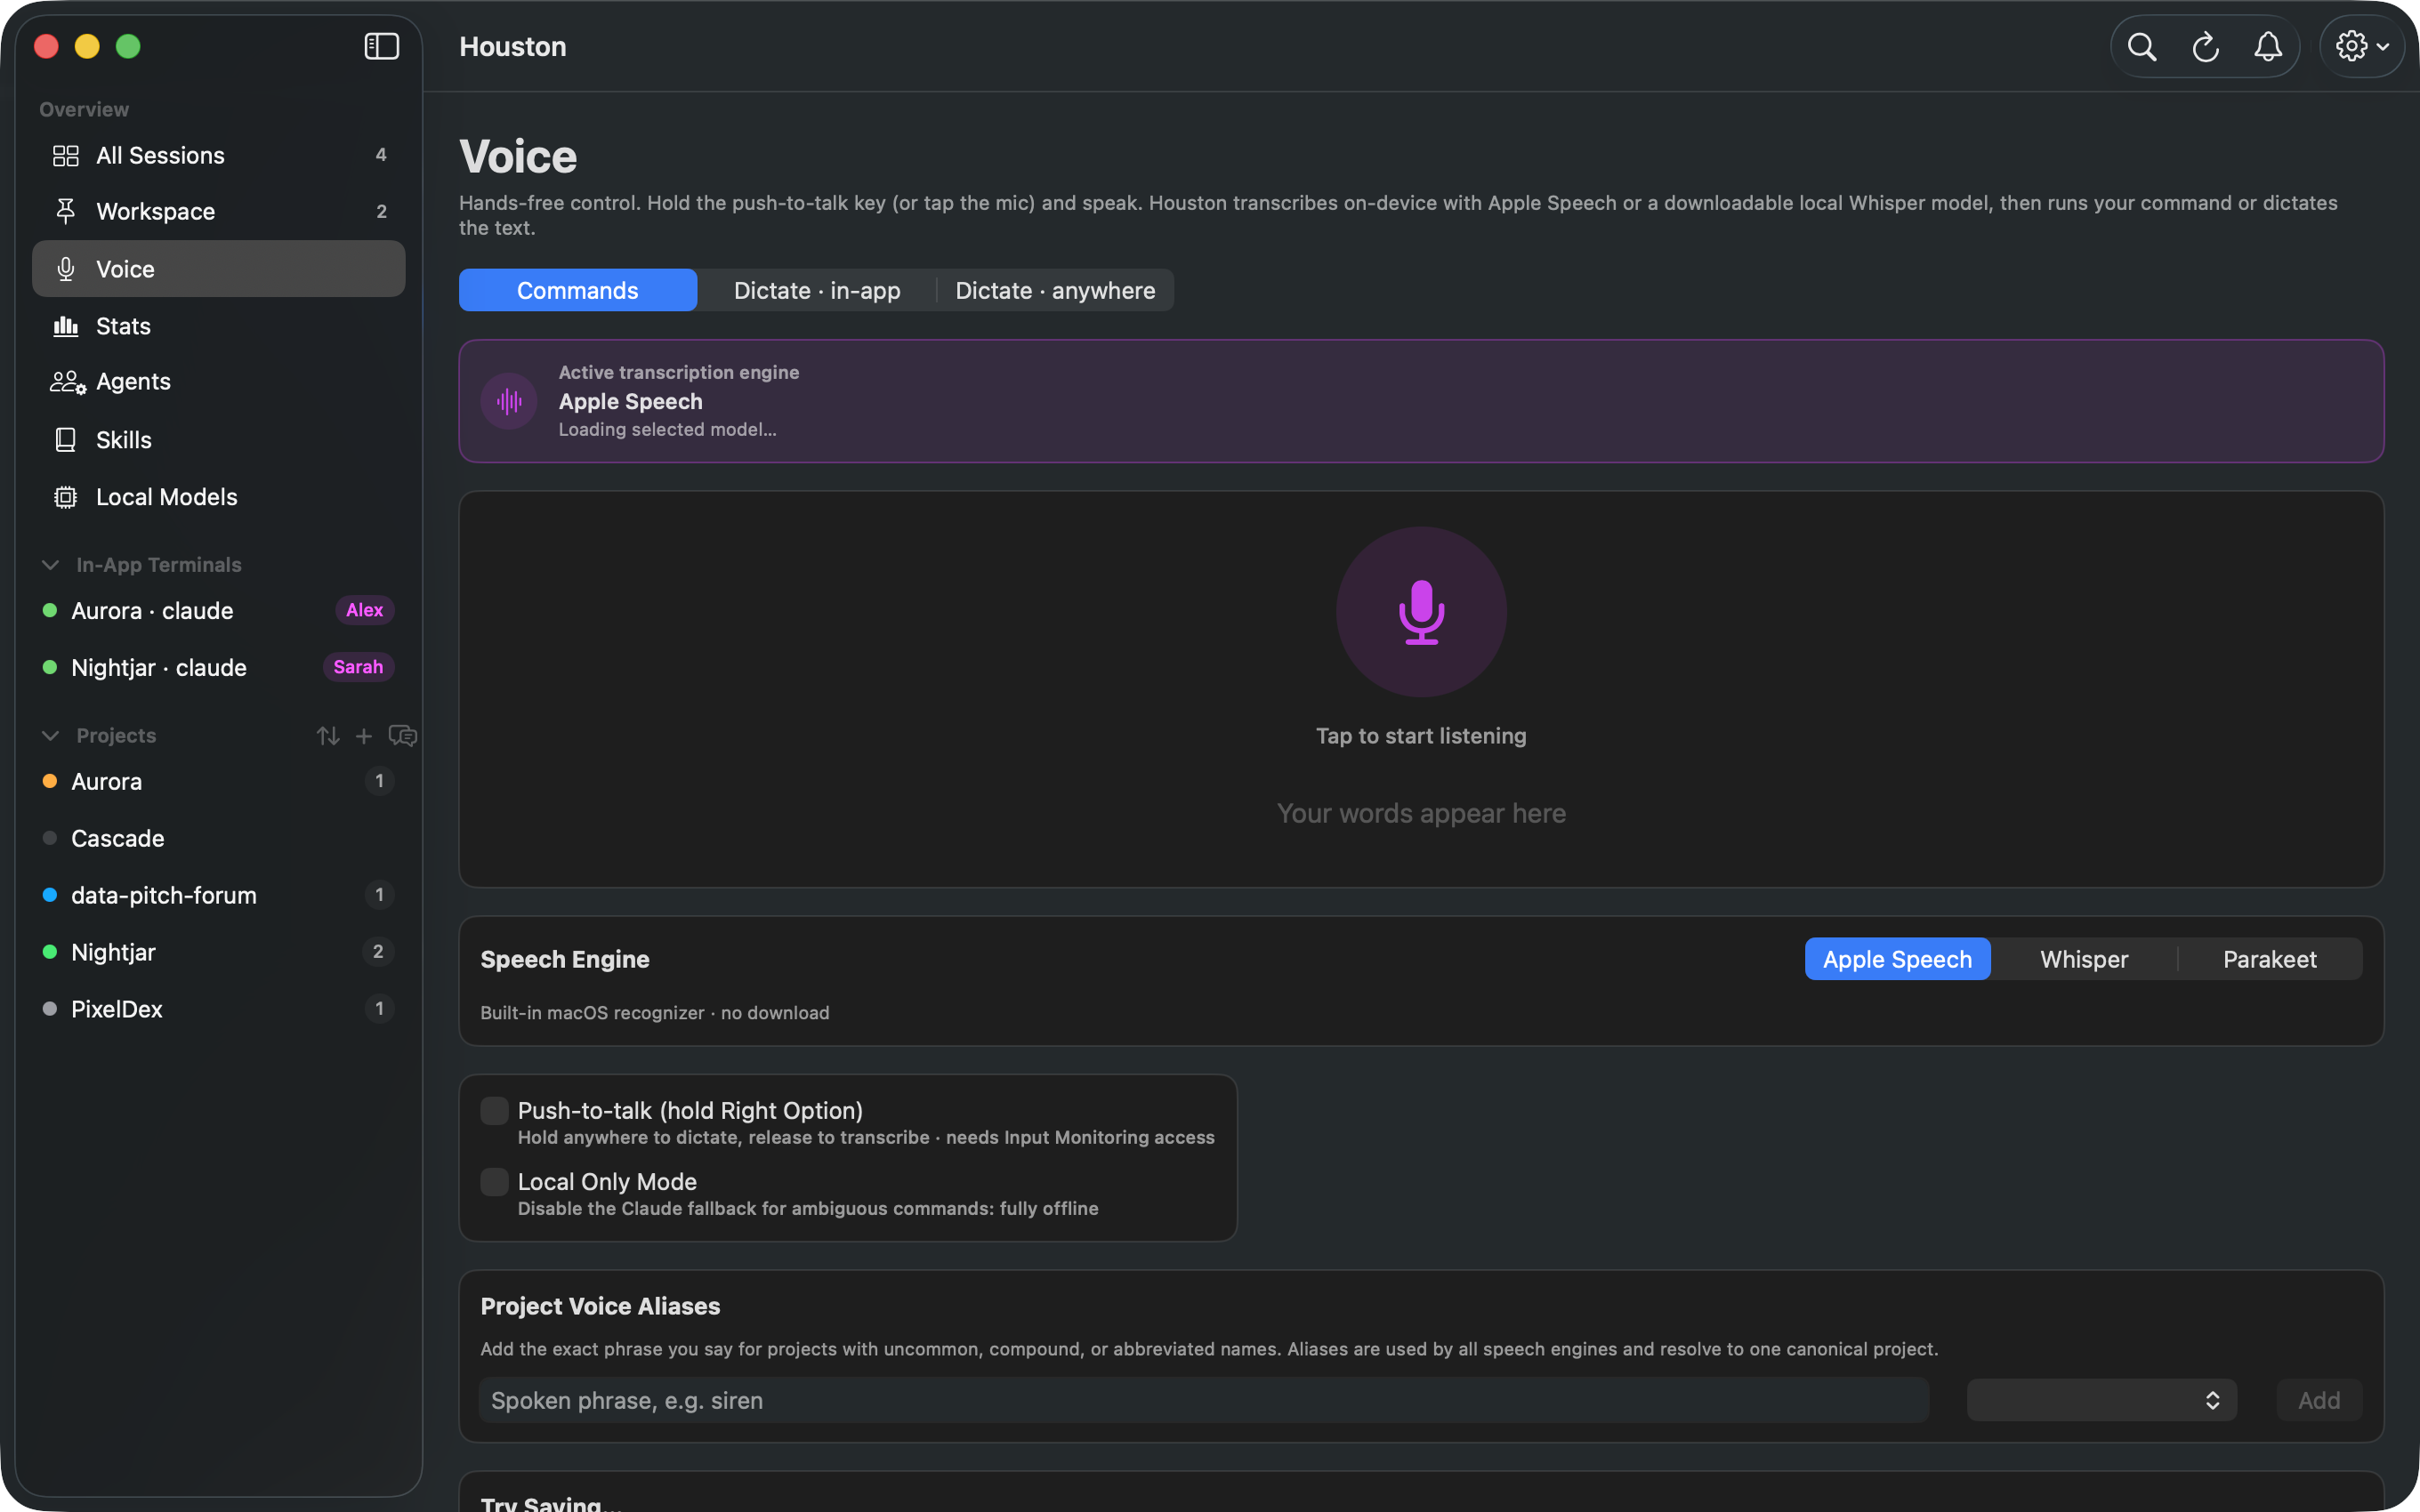Image resolution: width=2420 pixels, height=1512 pixels.
Task: Click the waveform icon in transcription banner
Action: click(509, 401)
